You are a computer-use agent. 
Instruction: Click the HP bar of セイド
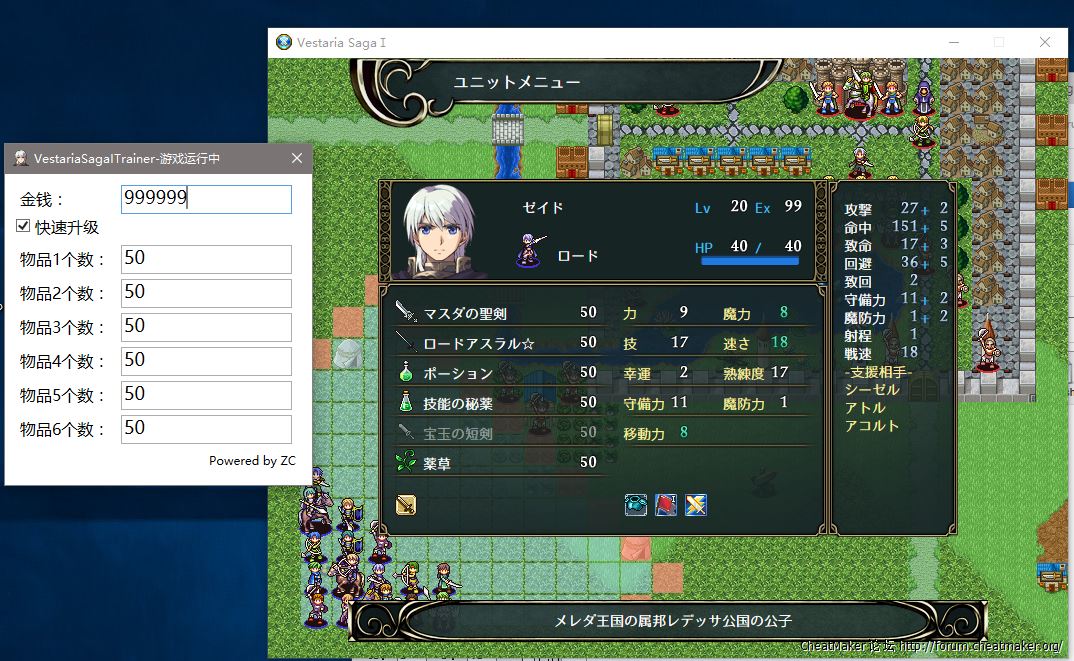pyautogui.click(x=749, y=261)
